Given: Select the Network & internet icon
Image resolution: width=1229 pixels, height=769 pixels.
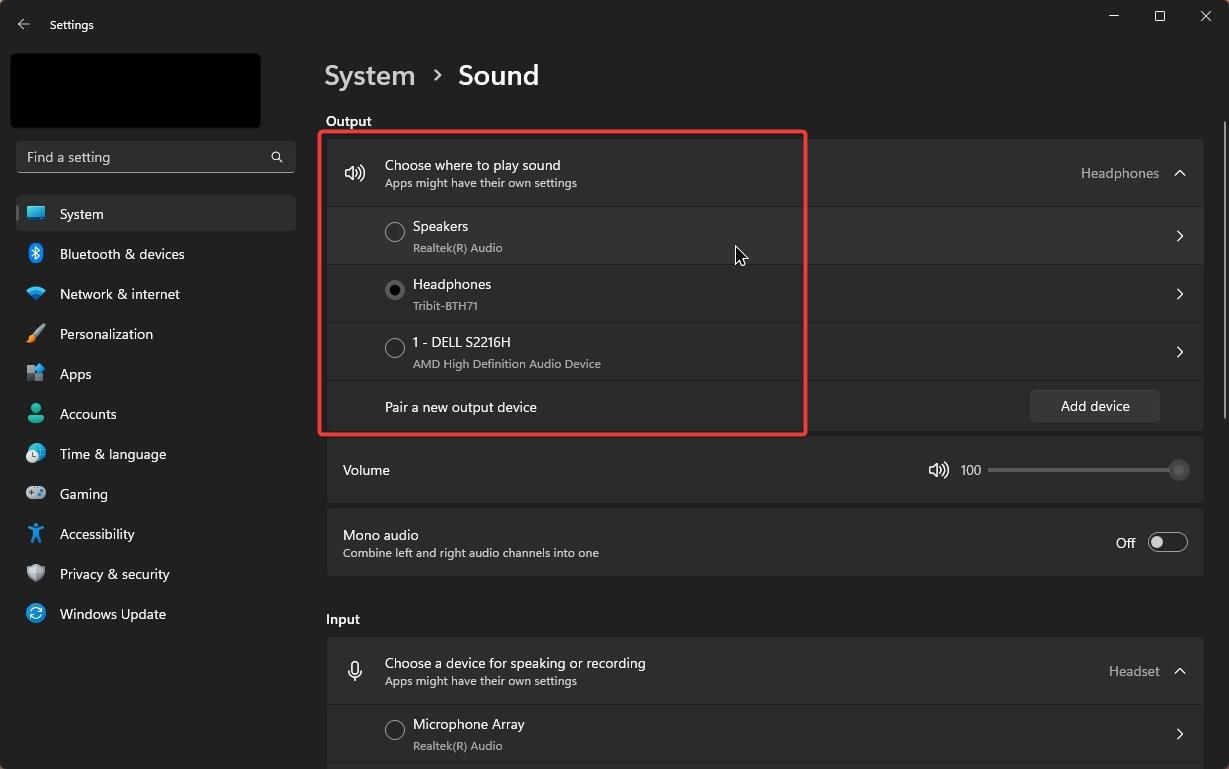Looking at the screenshot, I should [x=35, y=293].
